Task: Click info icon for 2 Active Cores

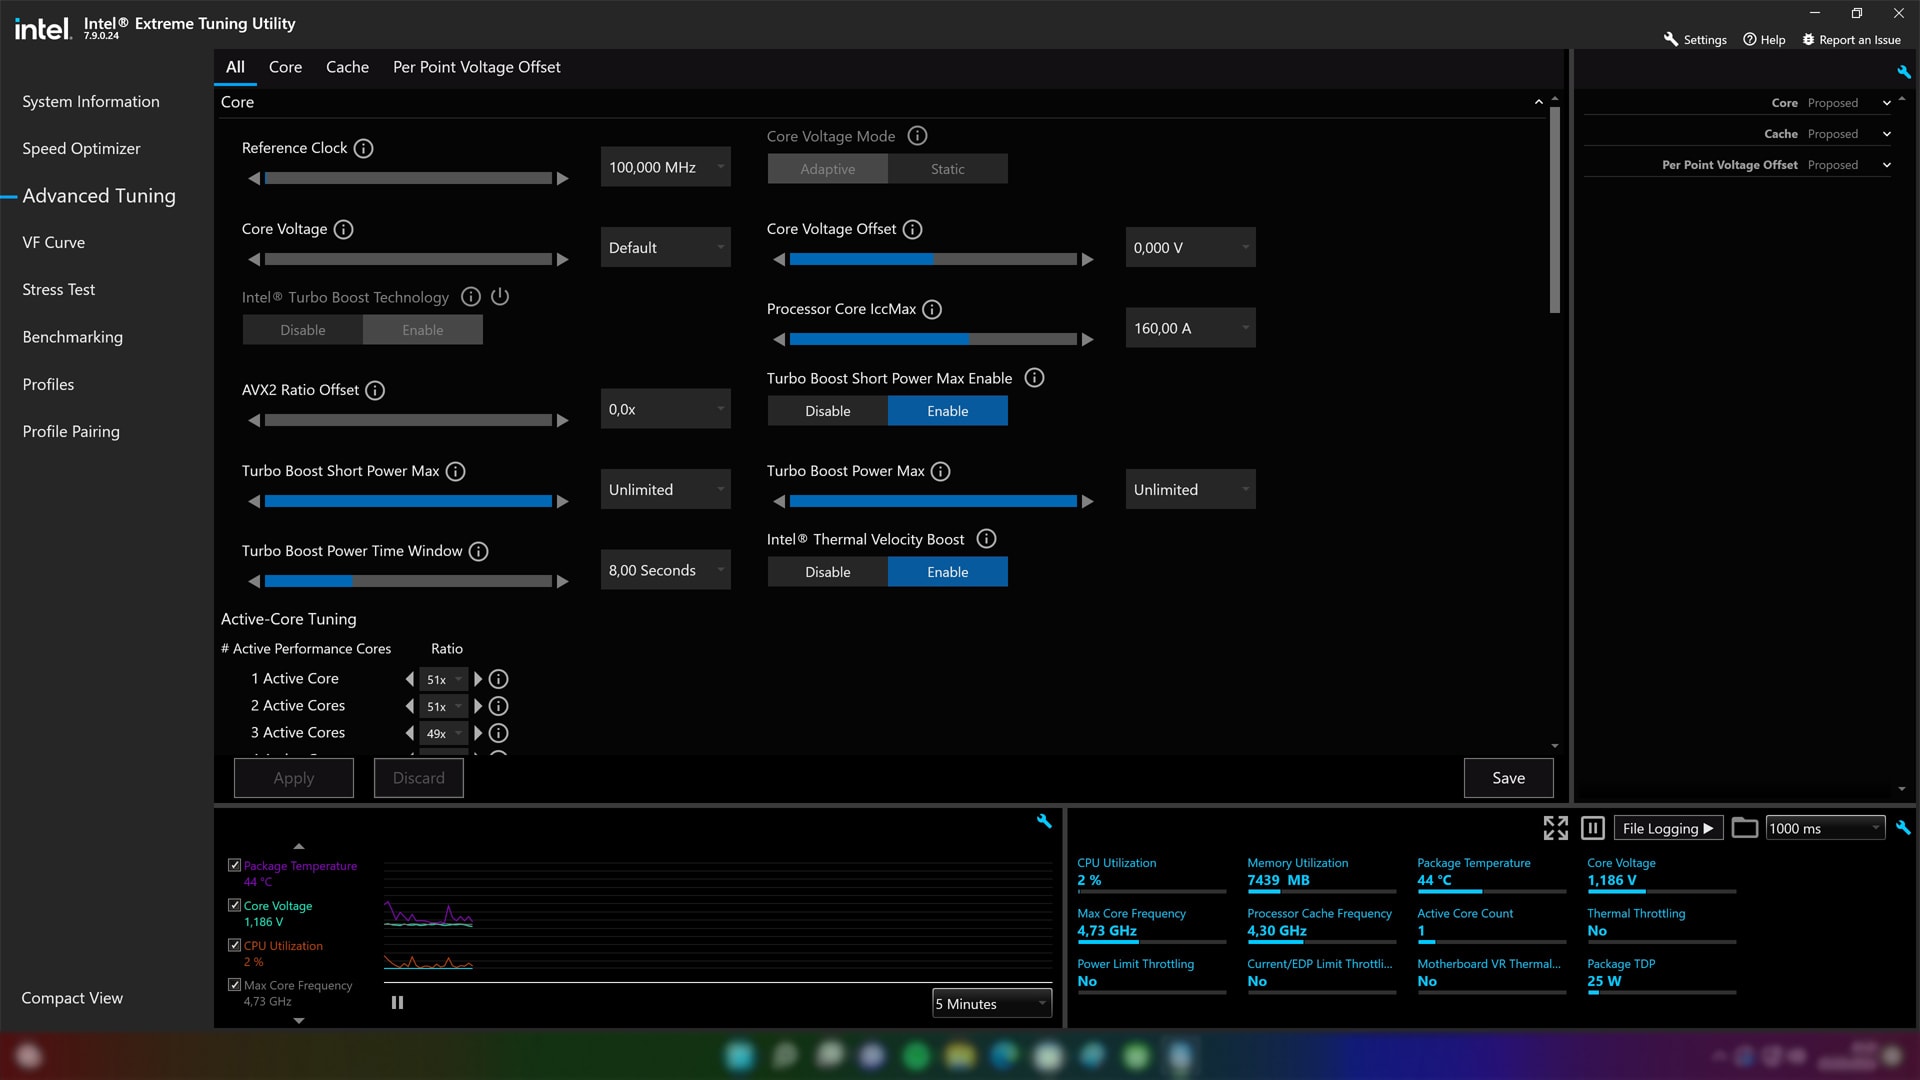Action: pos(499,706)
